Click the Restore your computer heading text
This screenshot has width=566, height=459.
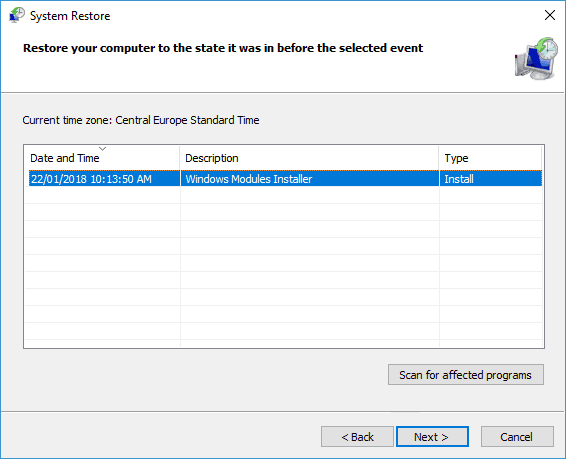tap(223, 48)
